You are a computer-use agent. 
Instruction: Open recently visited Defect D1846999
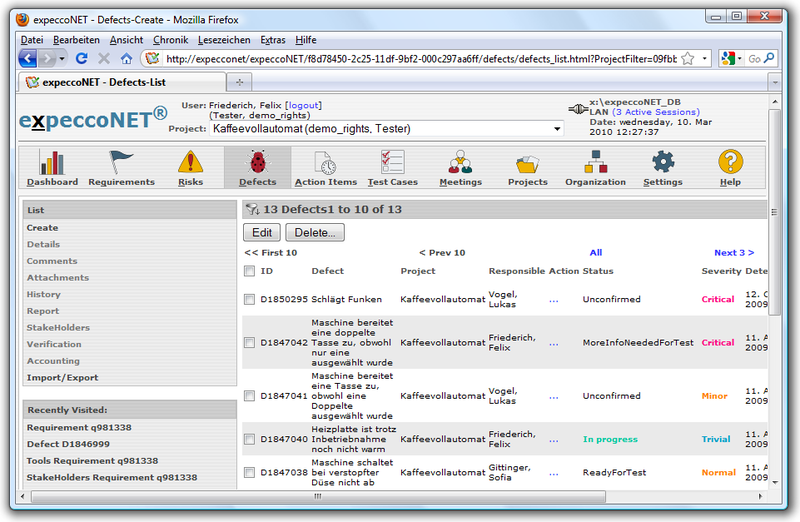(x=68, y=444)
